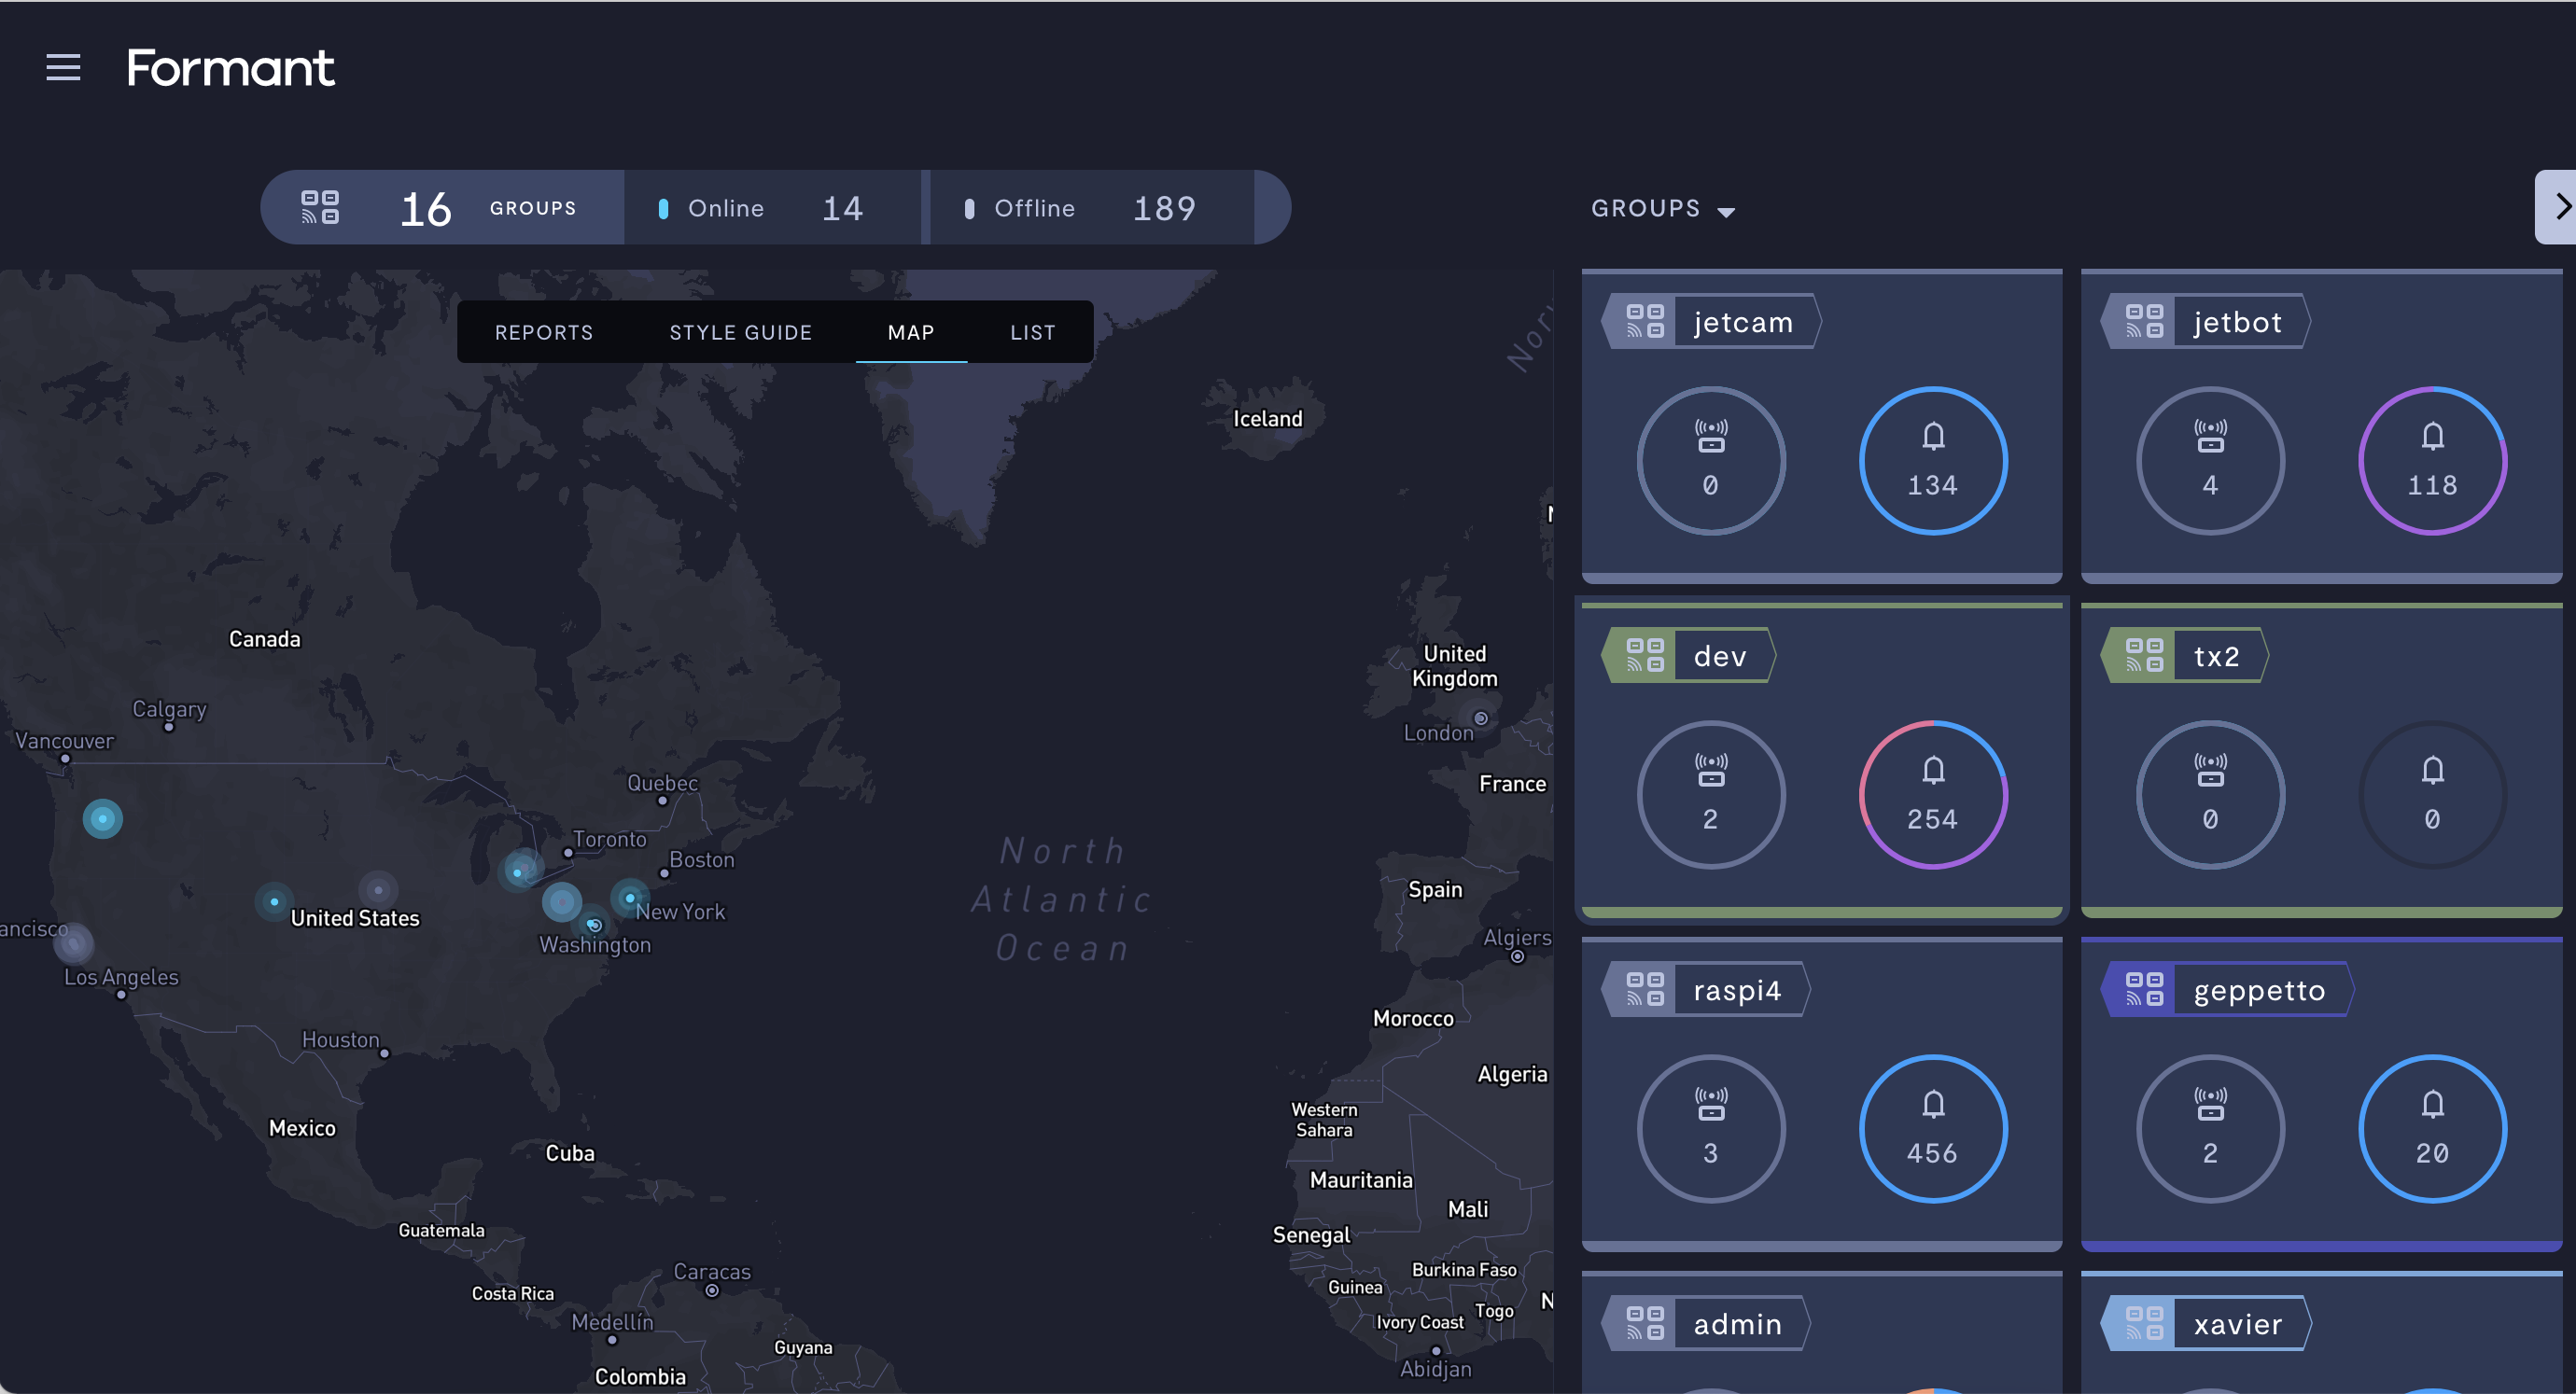Open the dev group alerts bell showing 254
Screen dimensions: 2576x1394
click(1932, 795)
